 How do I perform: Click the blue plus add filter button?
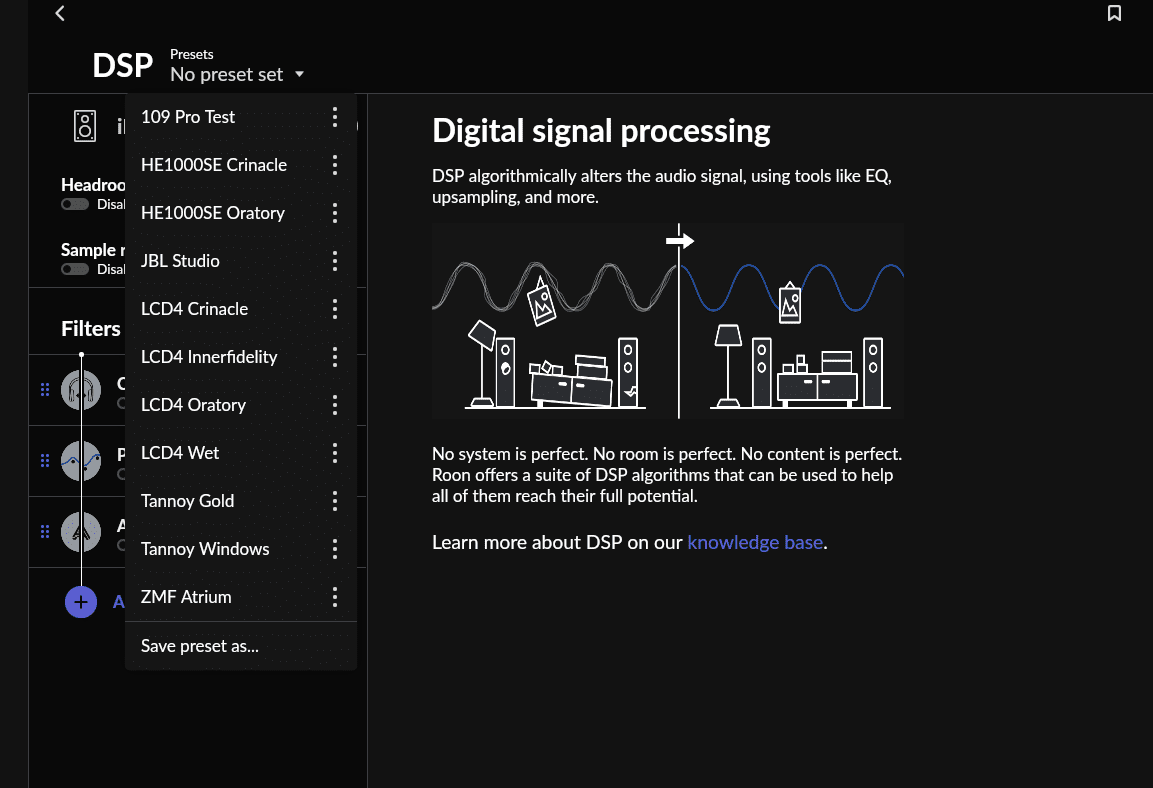tap(81, 602)
